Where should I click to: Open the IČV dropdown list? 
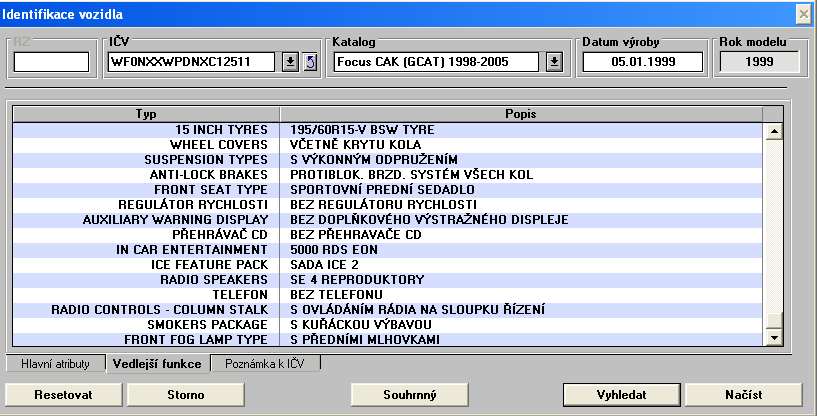[289, 62]
